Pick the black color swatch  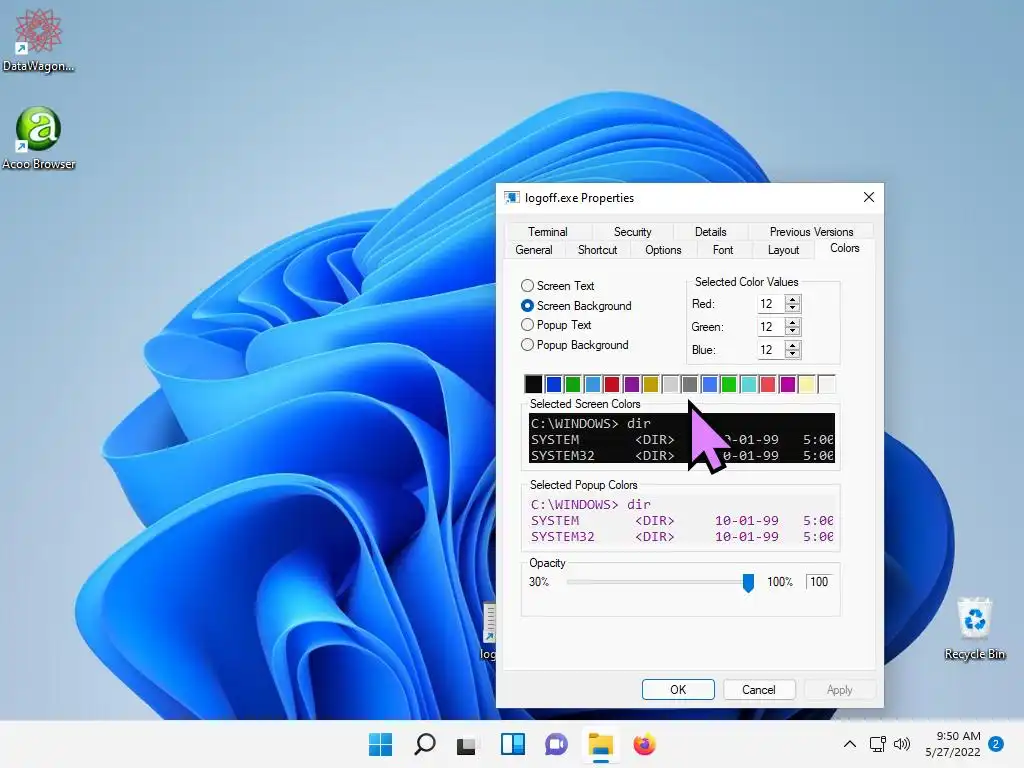click(534, 384)
